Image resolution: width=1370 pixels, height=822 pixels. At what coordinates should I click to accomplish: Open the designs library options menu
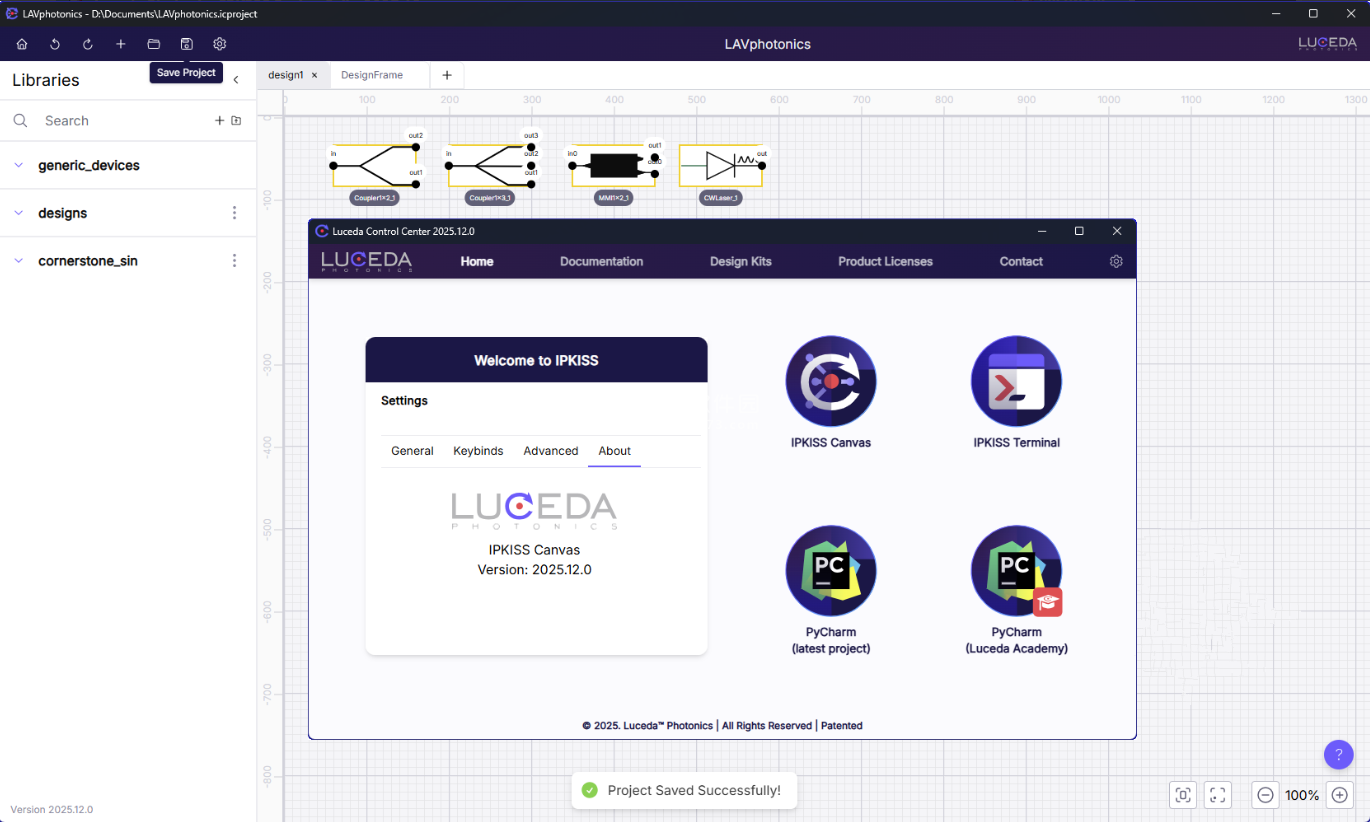[x=235, y=213]
